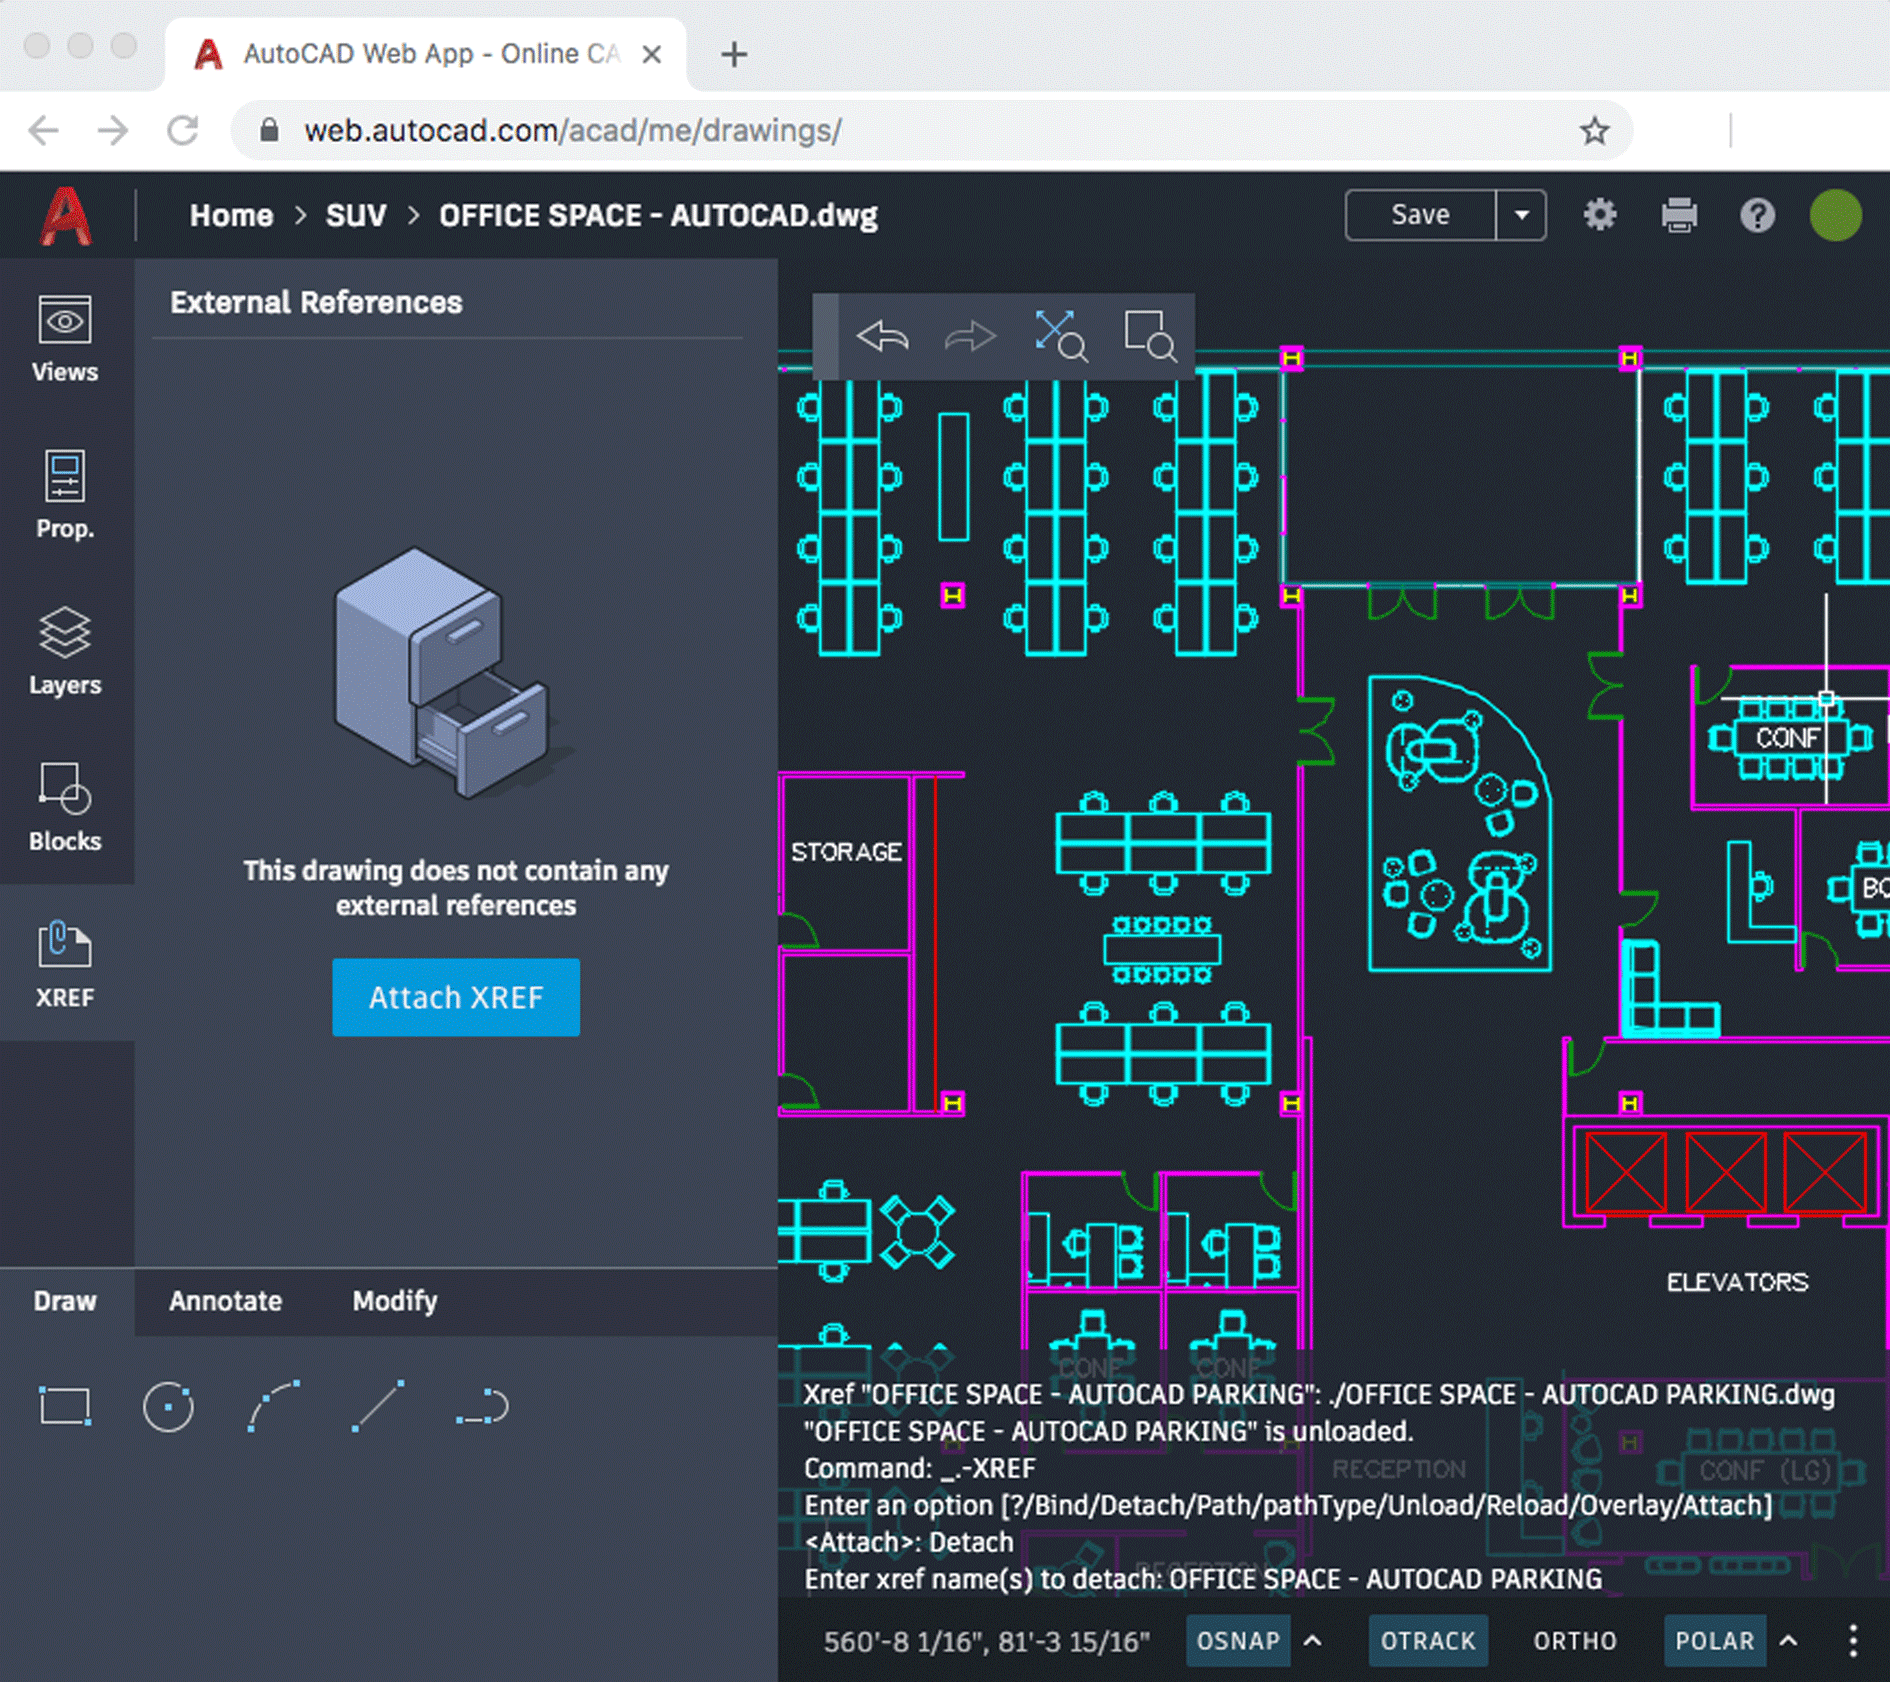1890x1682 pixels.
Task: Select the Circle draw tool
Action: coord(168,1406)
